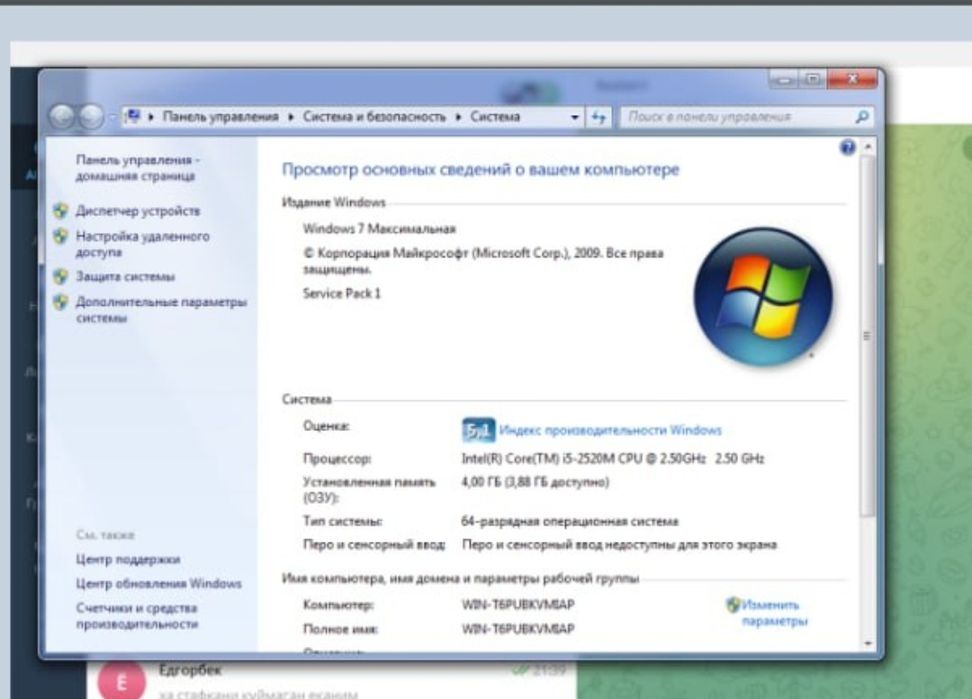Expand arrow before Панель управления breadcrumb
The height and width of the screenshot is (699, 972).
point(151,116)
